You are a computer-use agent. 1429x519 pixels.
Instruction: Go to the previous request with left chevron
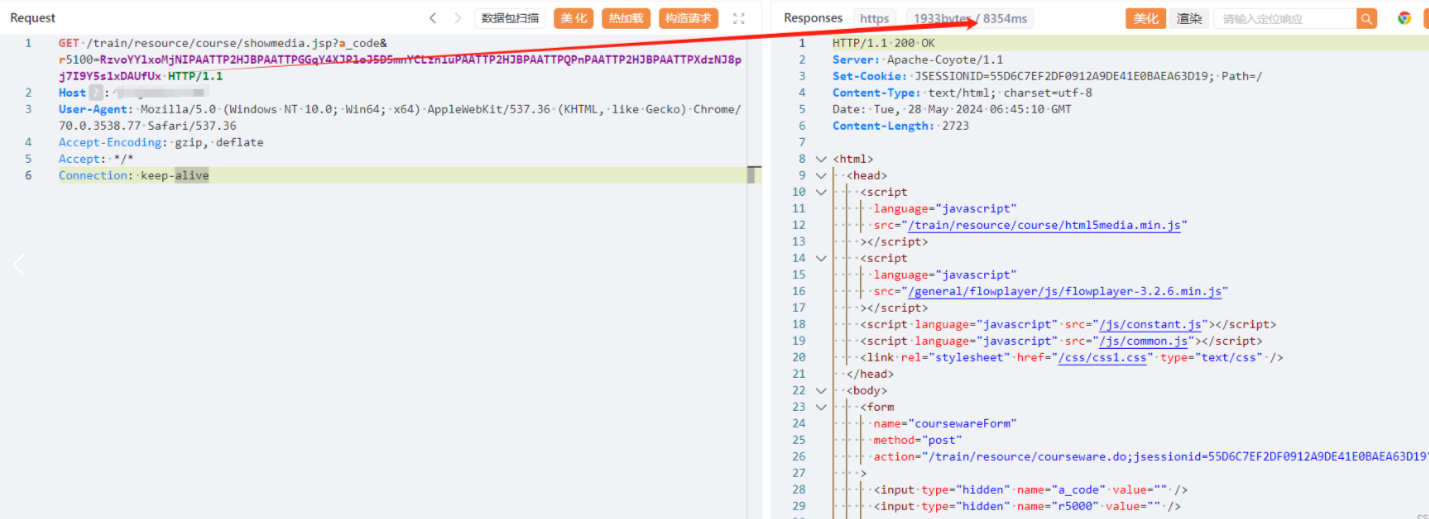click(x=433, y=18)
